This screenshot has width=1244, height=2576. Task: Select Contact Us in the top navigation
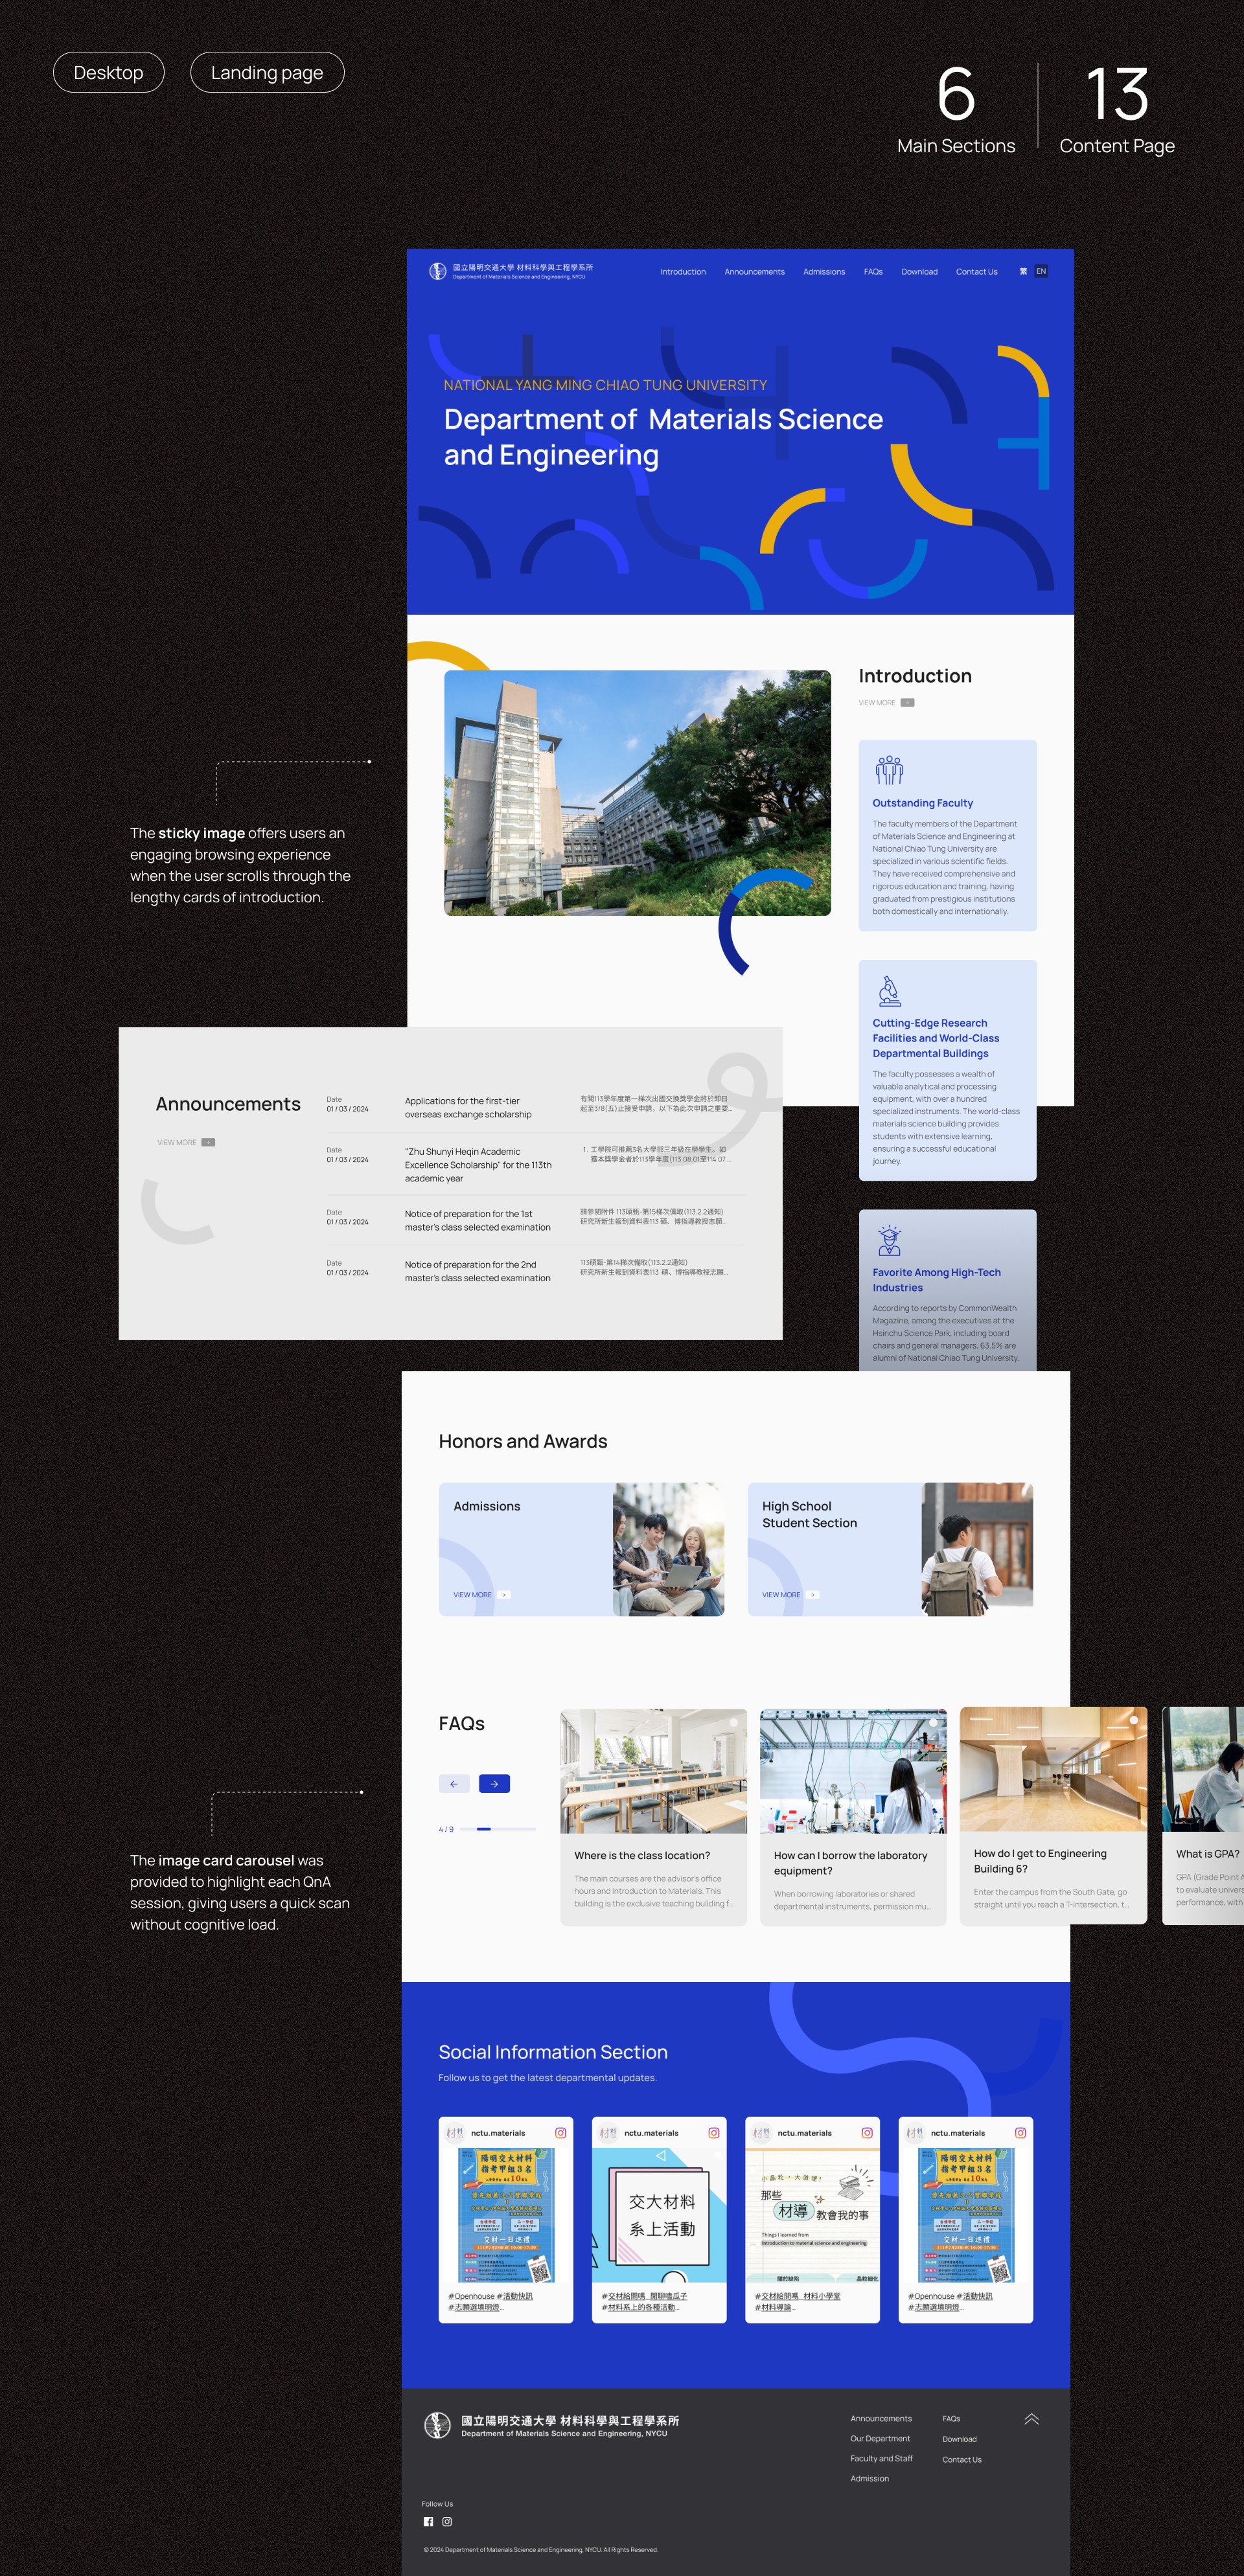point(976,272)
